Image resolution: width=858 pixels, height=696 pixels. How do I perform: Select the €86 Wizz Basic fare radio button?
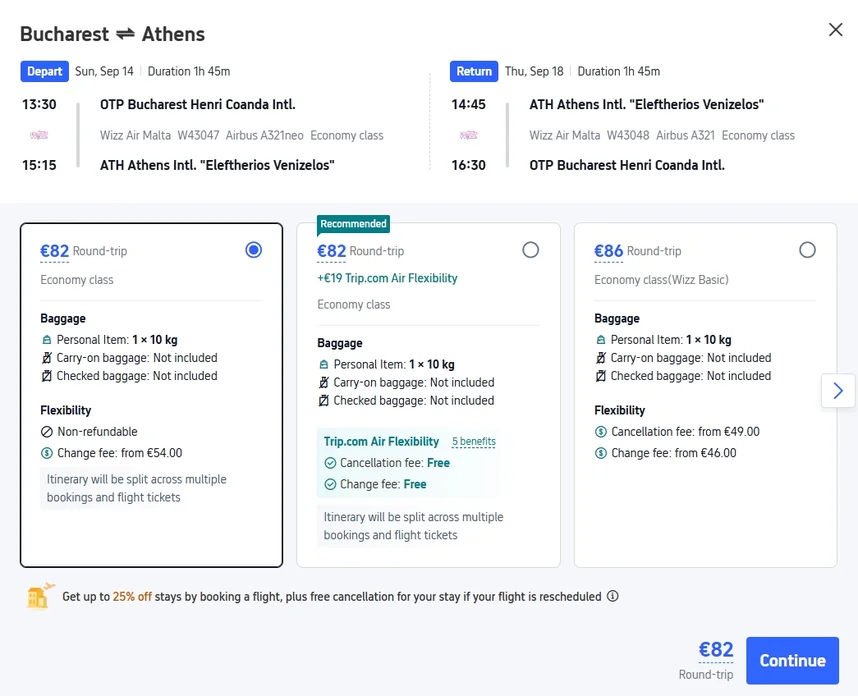click(x=807, y=250)
